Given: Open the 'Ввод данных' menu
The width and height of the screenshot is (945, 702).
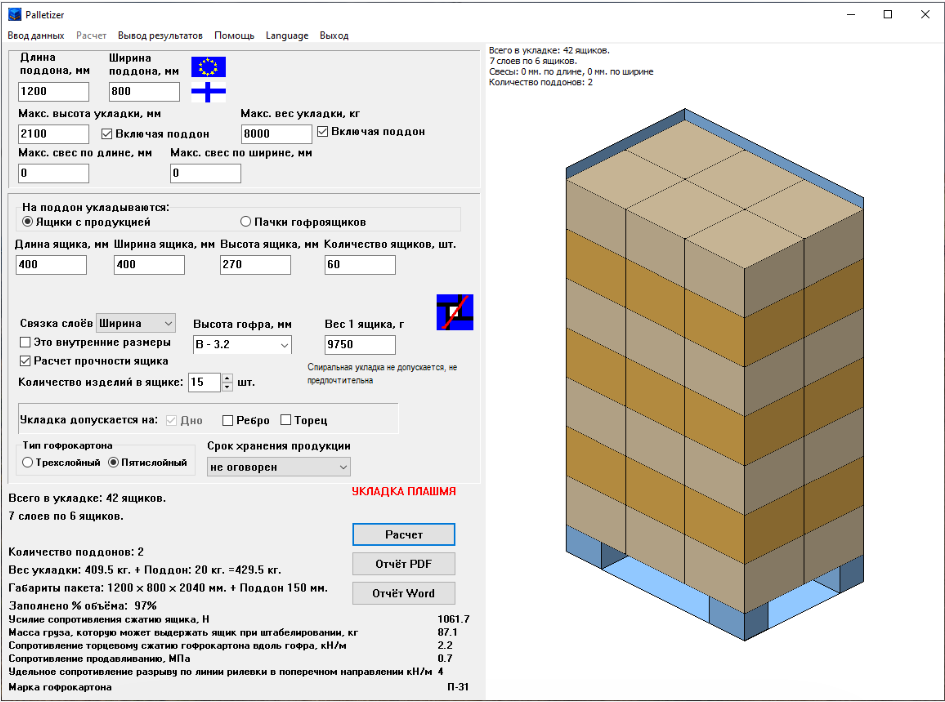Looking at the screenshot, I should click(x=36, y=36).
